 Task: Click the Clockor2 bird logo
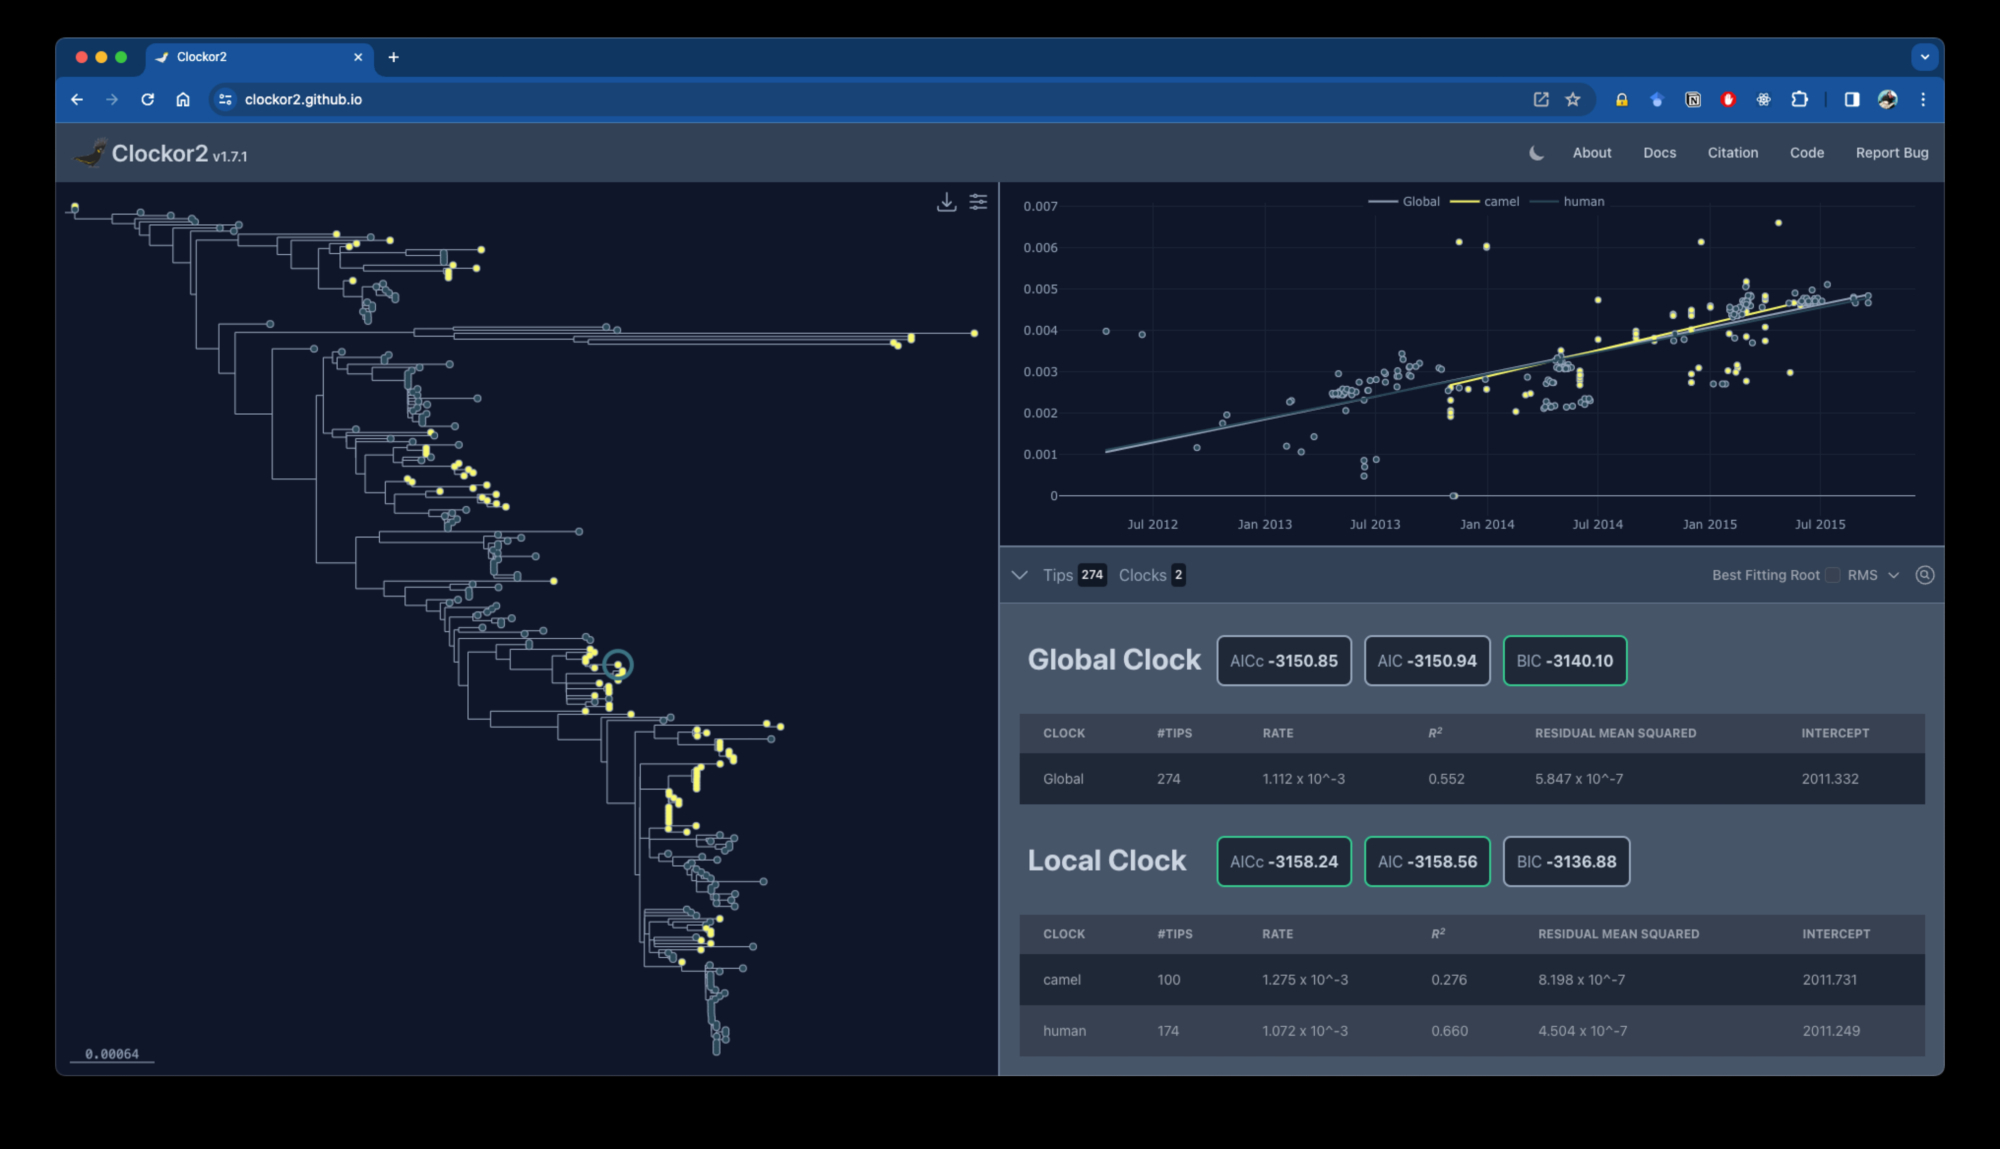click(91, 153)
